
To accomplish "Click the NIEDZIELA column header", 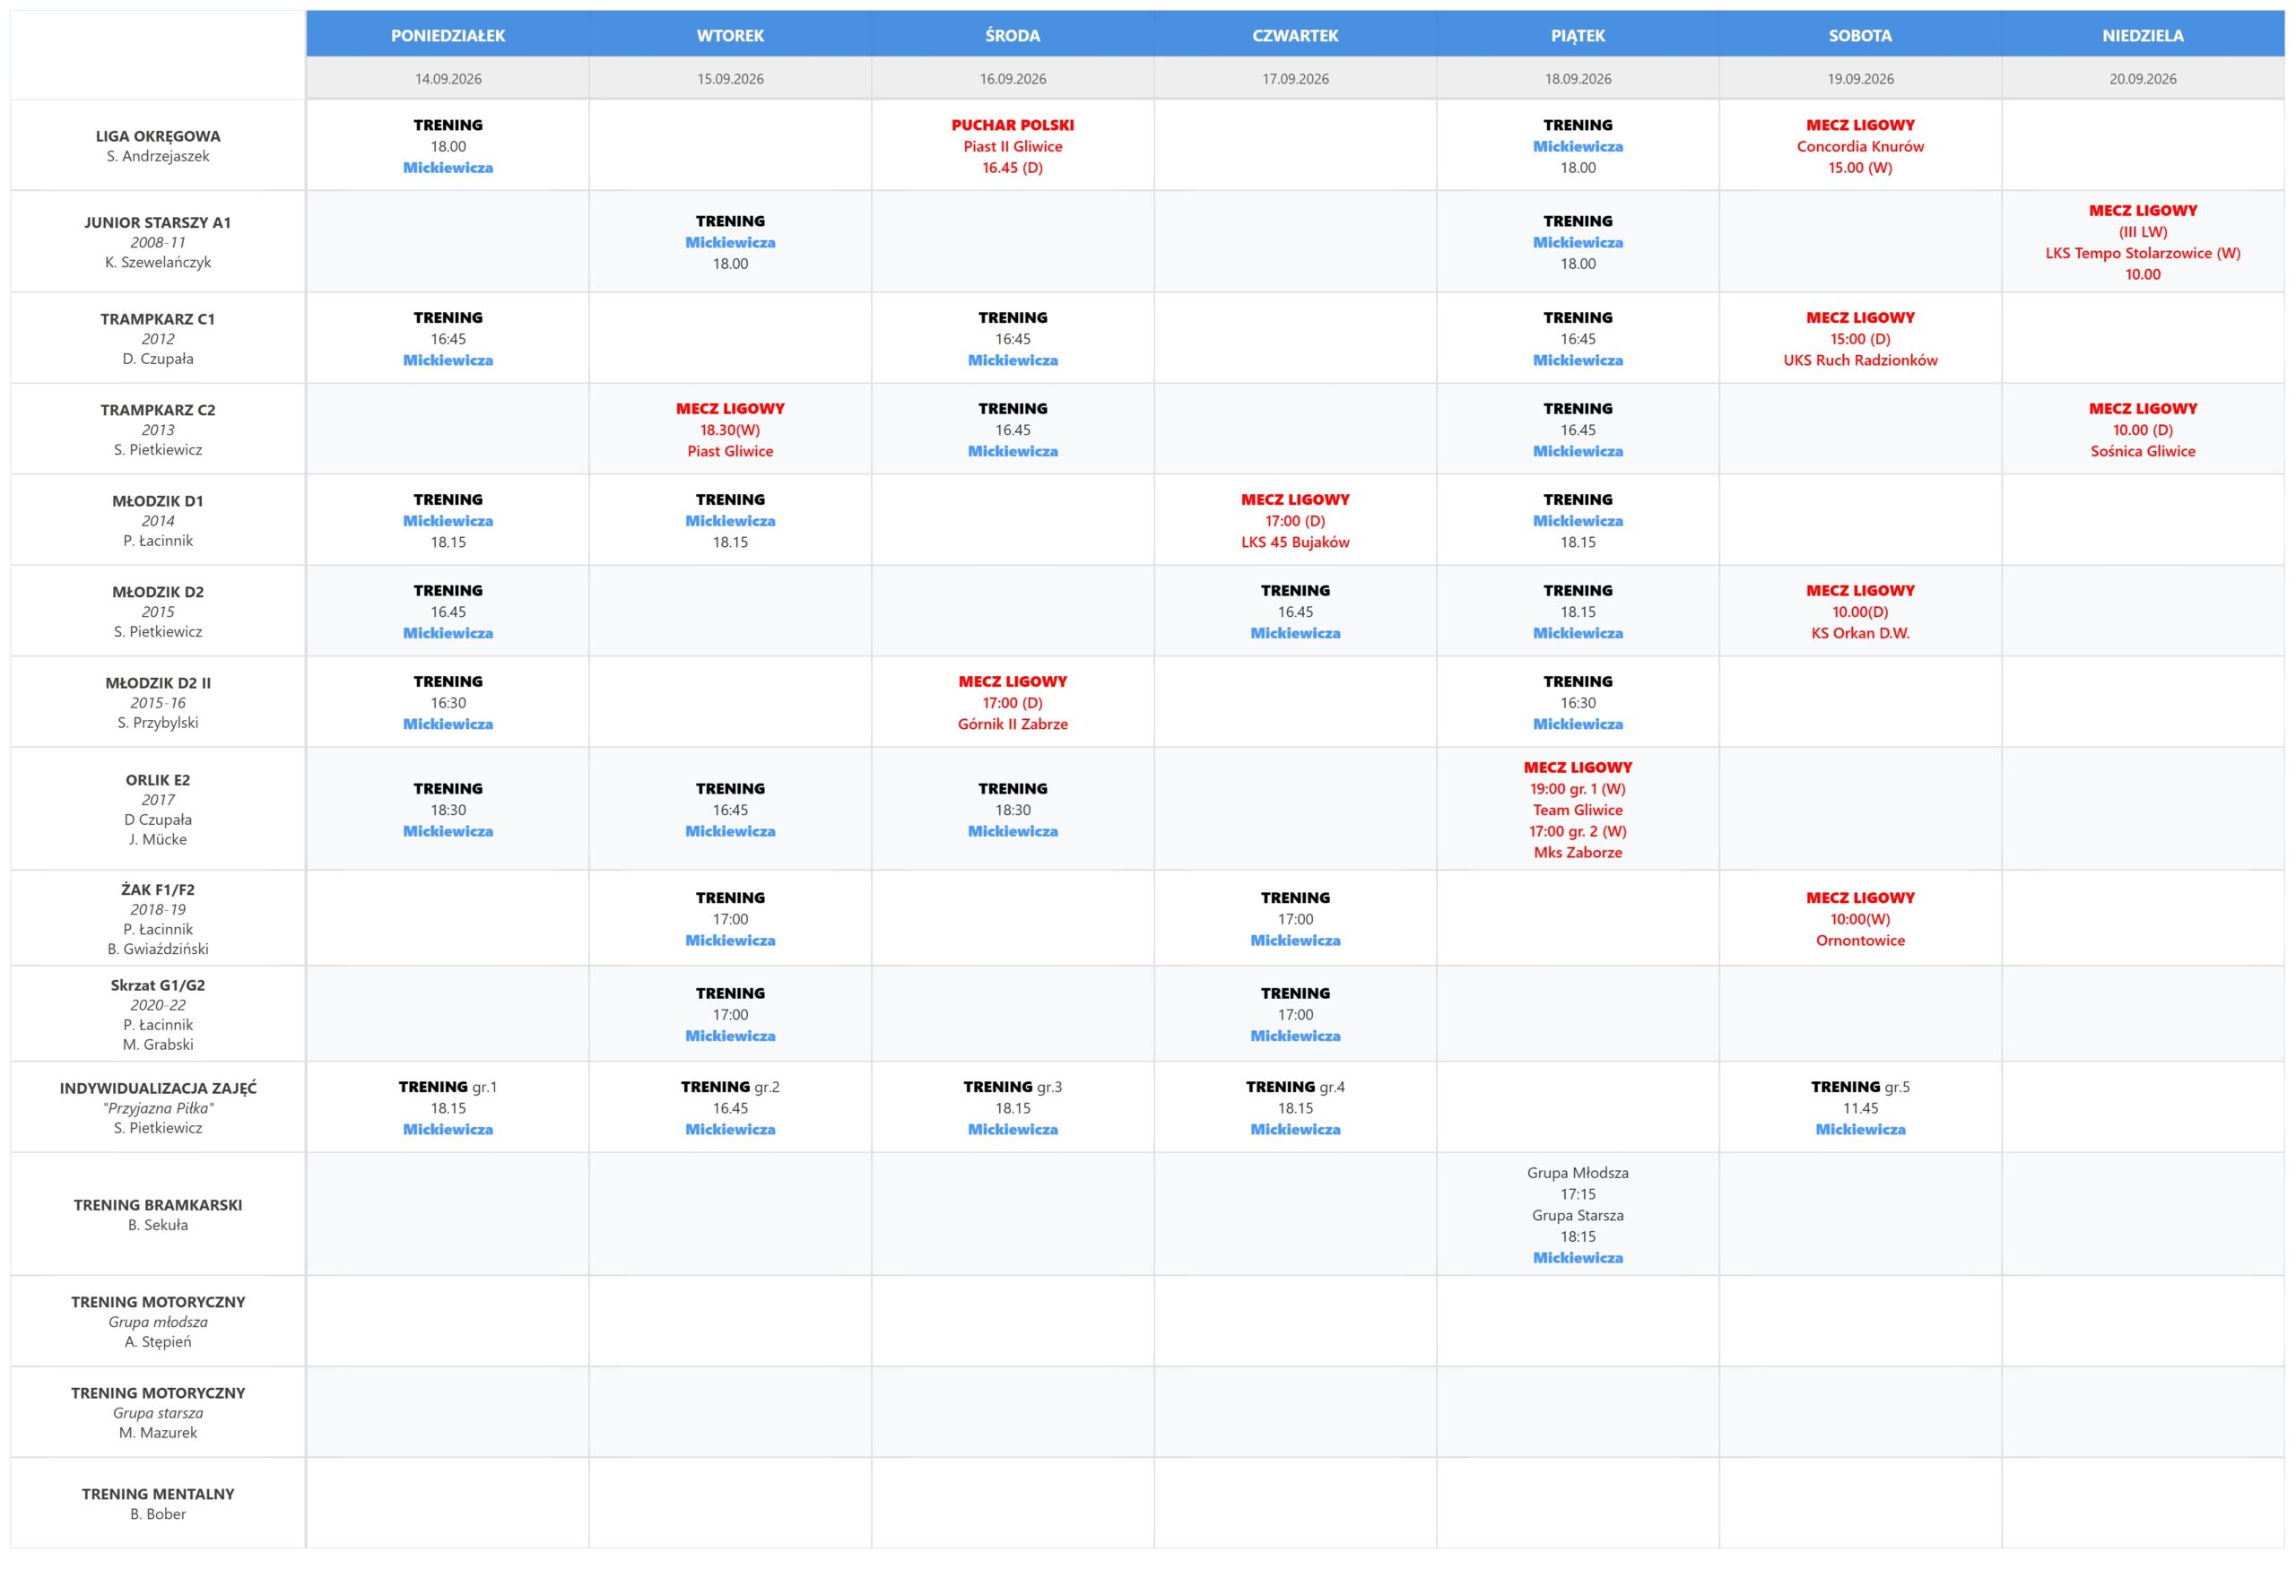I will tap(2142, 35).
